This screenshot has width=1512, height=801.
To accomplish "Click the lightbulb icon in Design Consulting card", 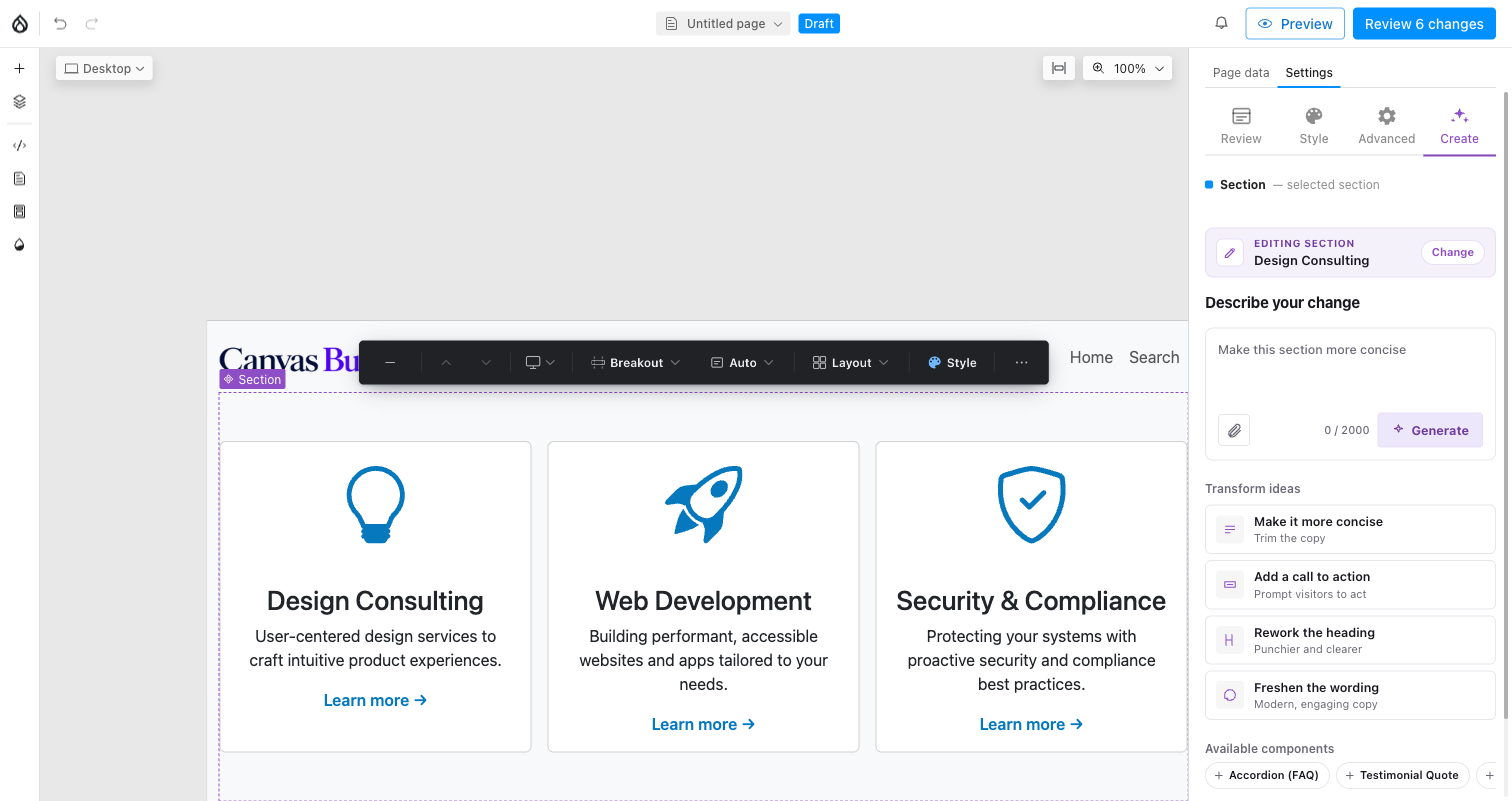I will tap(375, 504).
